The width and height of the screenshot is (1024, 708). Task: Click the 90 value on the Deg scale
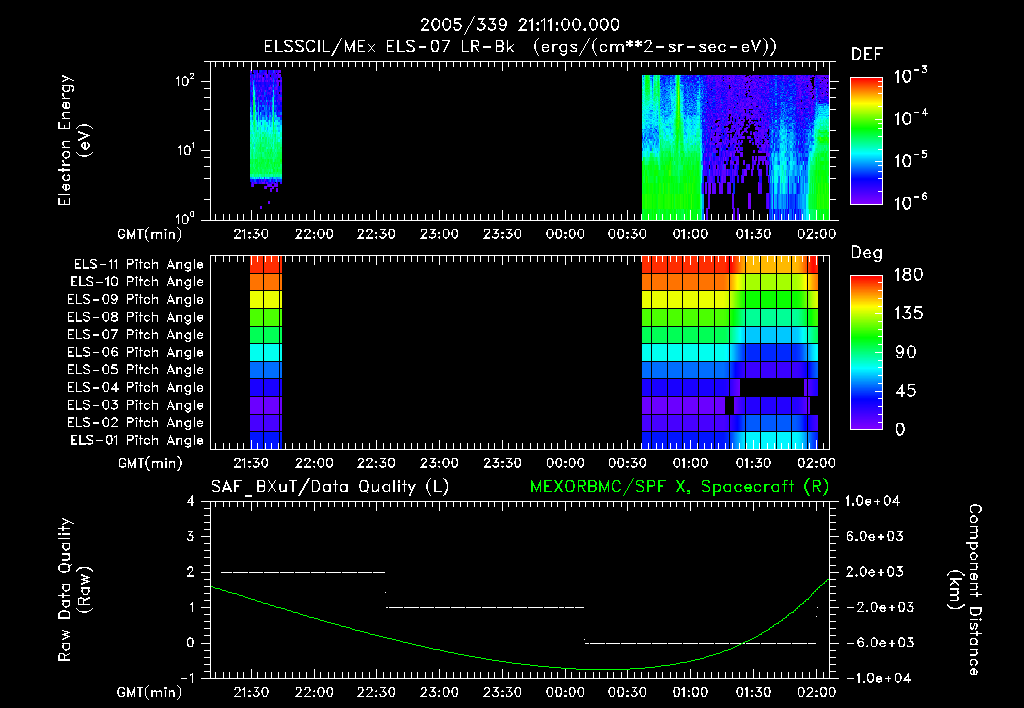coord(905,352)
